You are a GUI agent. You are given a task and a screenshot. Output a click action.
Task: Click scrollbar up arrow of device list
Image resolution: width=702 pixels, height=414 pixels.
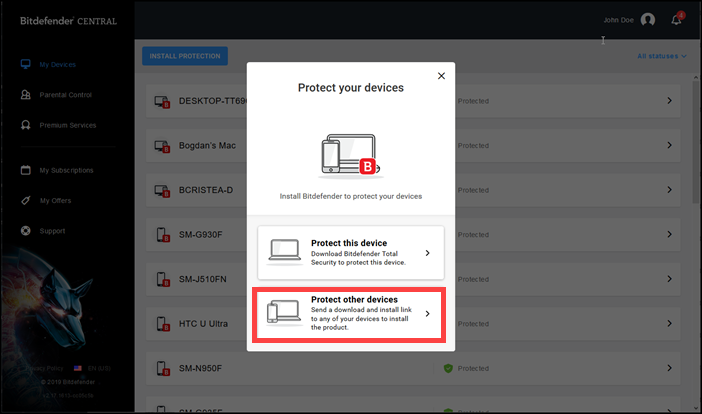point(695,77)
